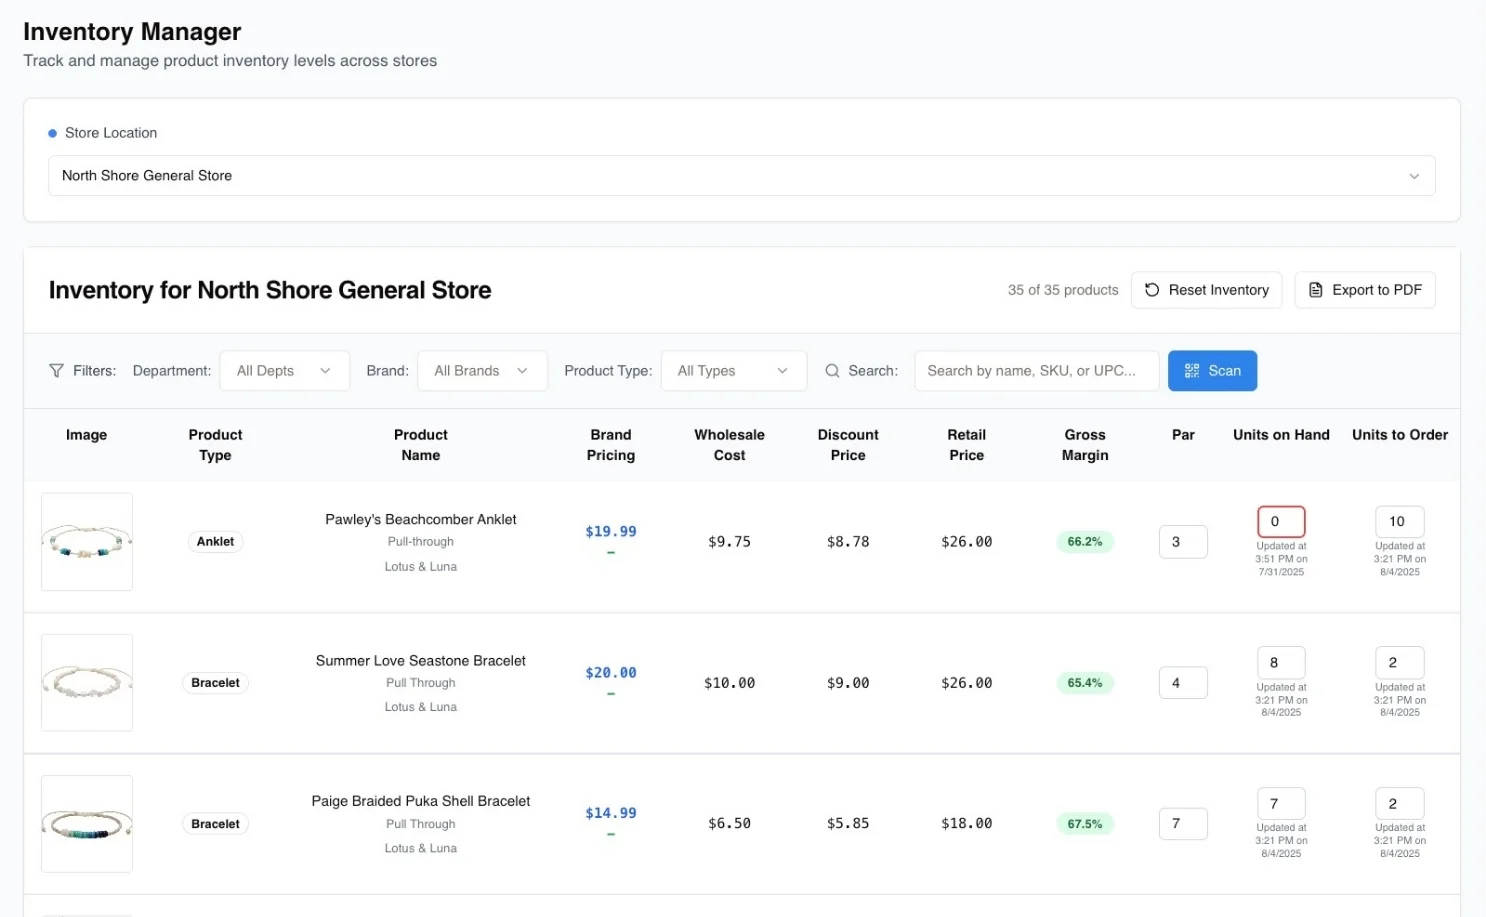Click the 35 of 35 products count
This screenshot has width=1486, height=917.
pos(1063,290)
